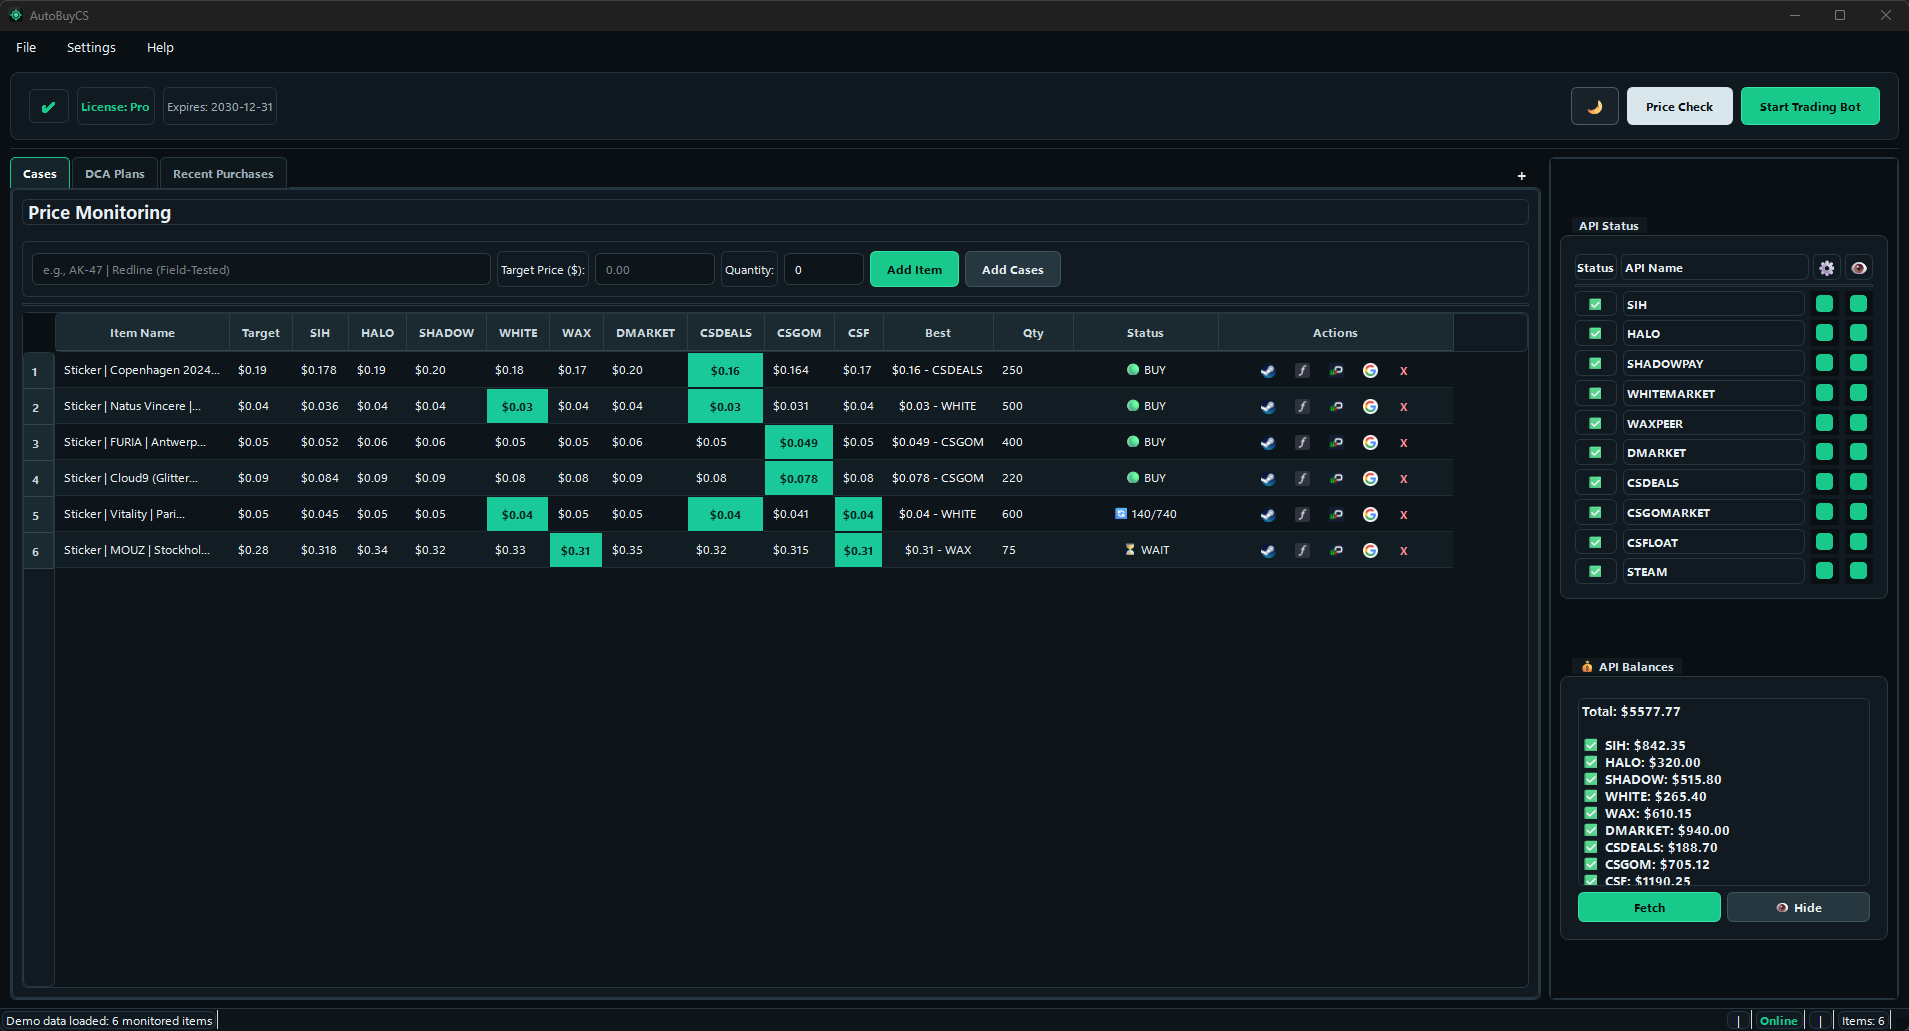Click the Add Item button
This screenshot has height=1031, width=1909.
click(x=914, y=269)
